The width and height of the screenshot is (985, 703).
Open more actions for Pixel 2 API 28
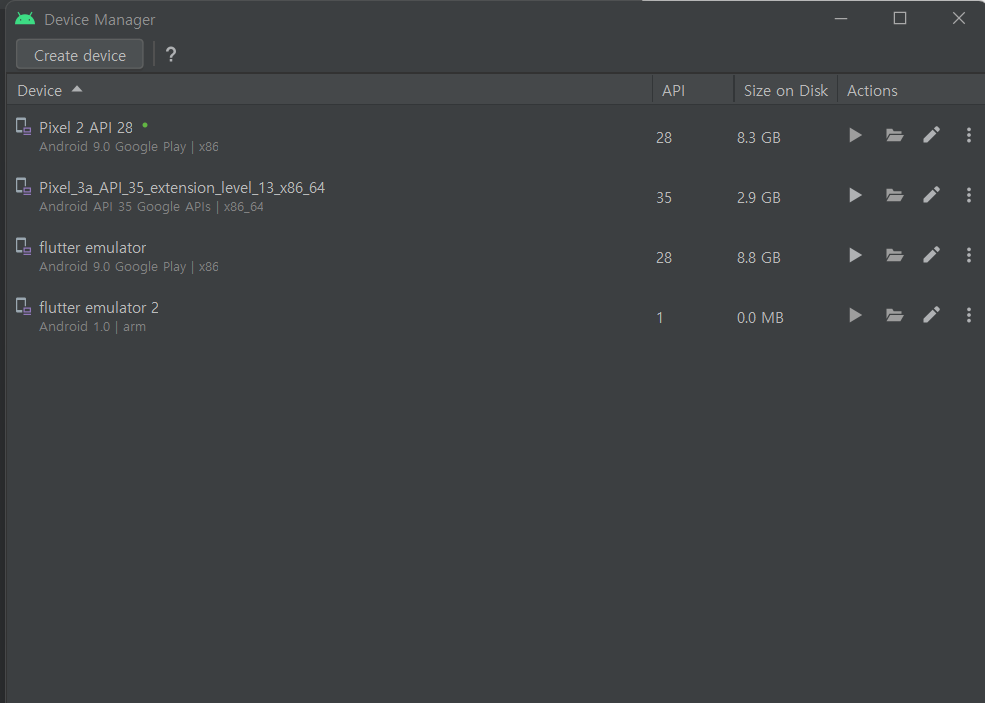(969, 135)
